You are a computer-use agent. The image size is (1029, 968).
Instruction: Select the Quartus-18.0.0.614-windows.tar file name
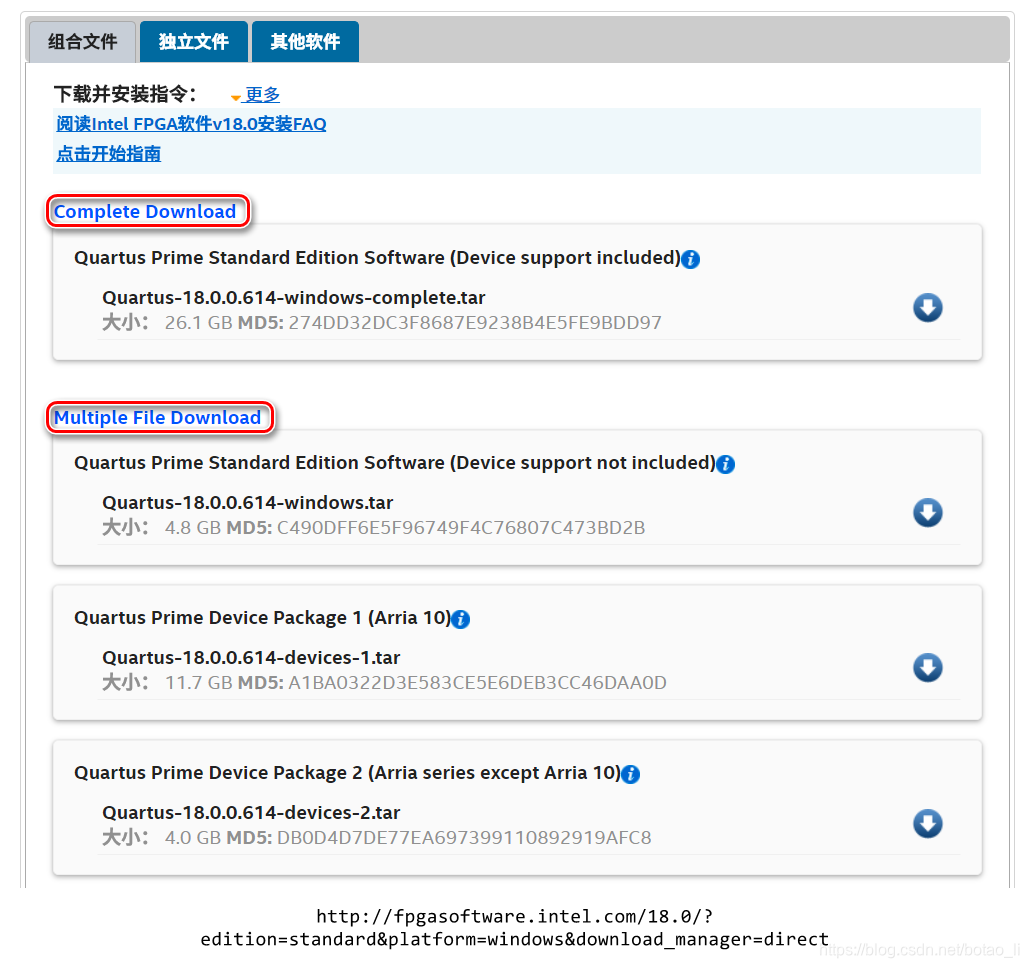(247, 503)
